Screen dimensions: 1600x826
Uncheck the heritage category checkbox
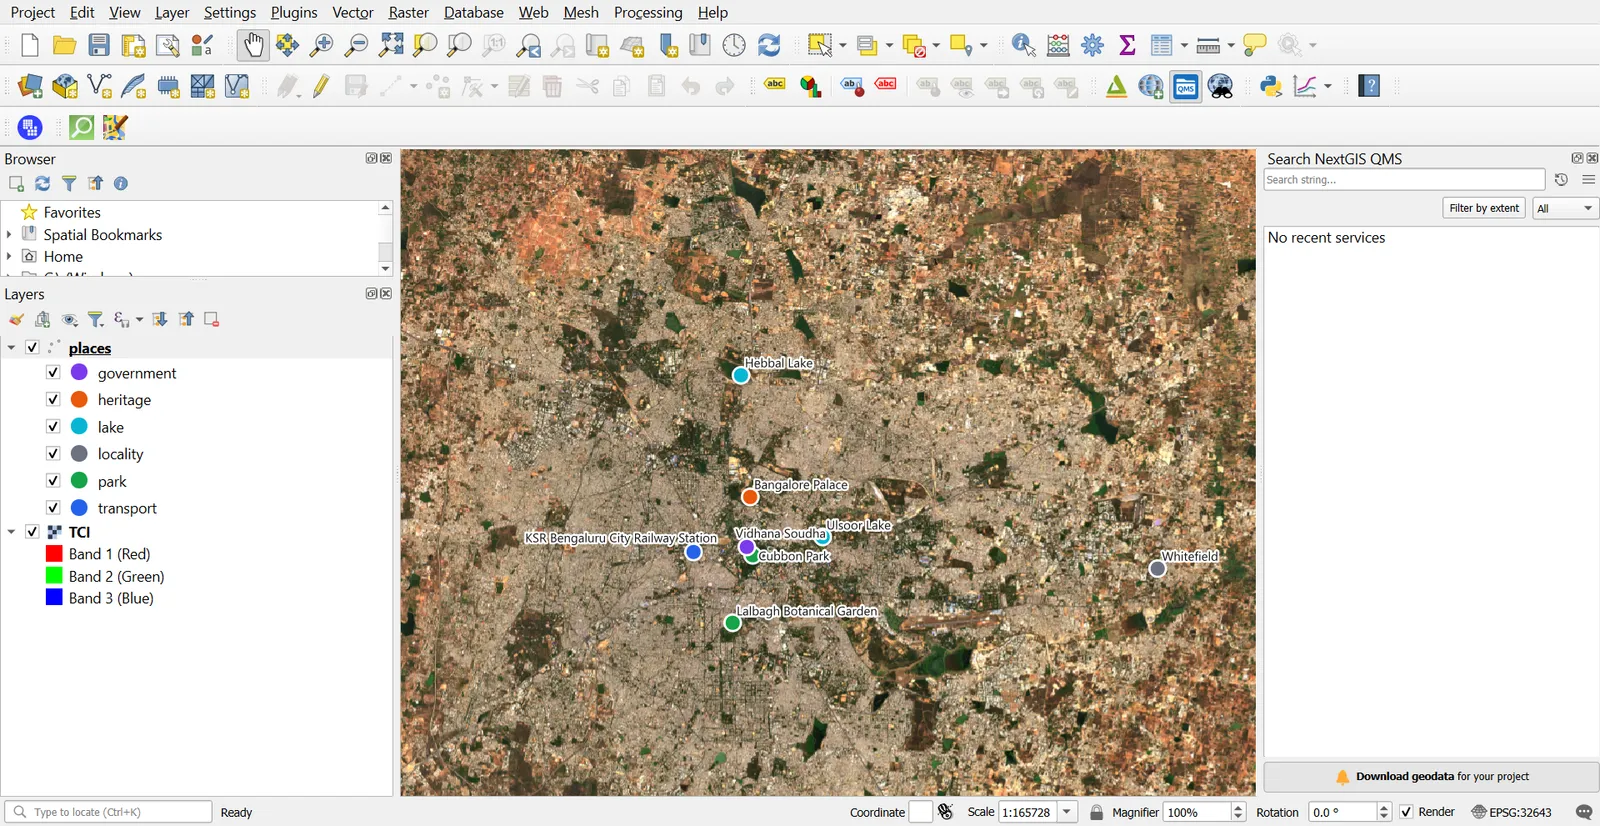point(53,399)
